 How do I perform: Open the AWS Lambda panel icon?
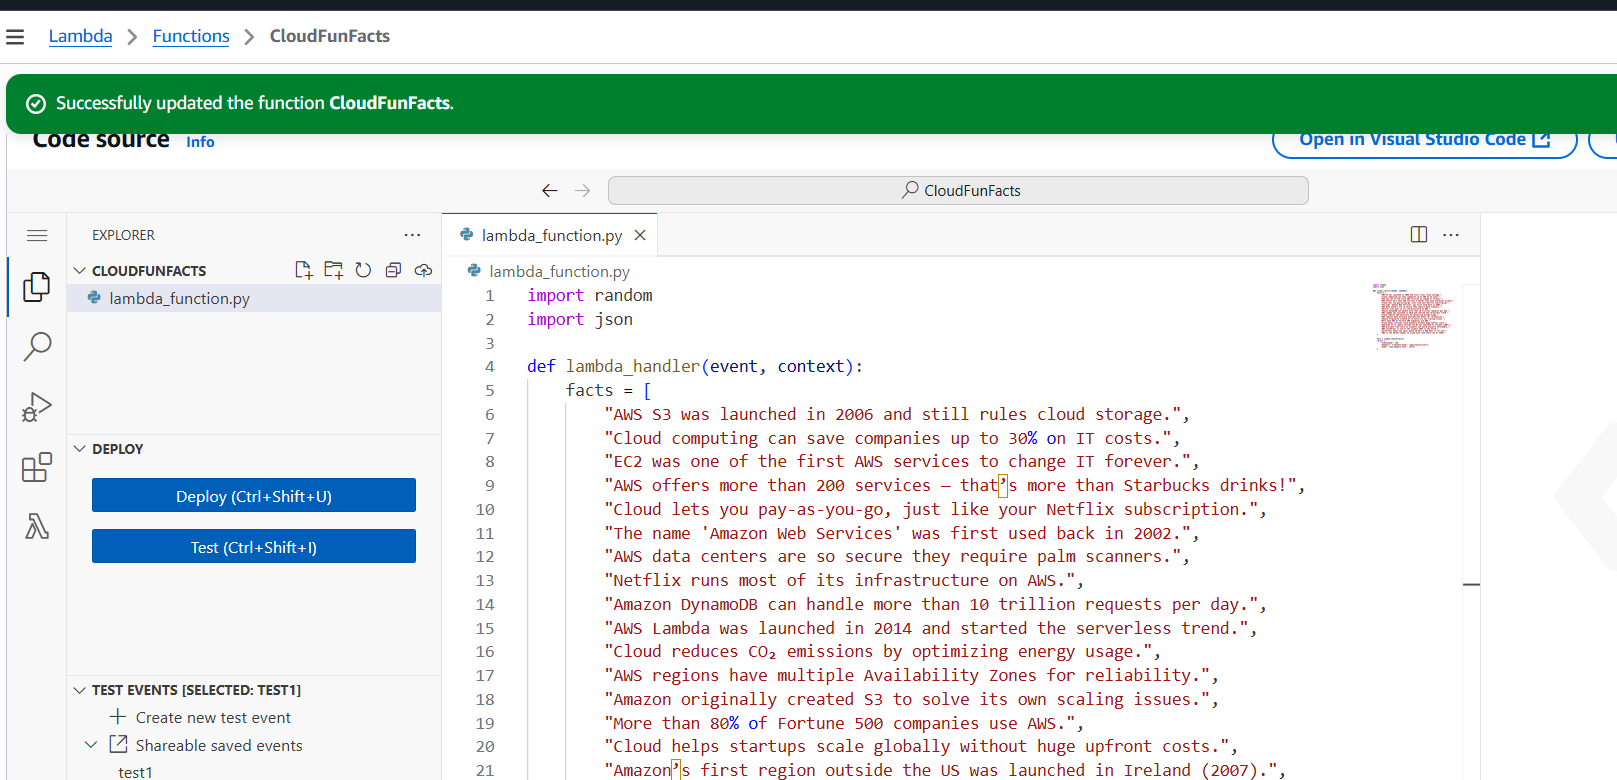37,526
